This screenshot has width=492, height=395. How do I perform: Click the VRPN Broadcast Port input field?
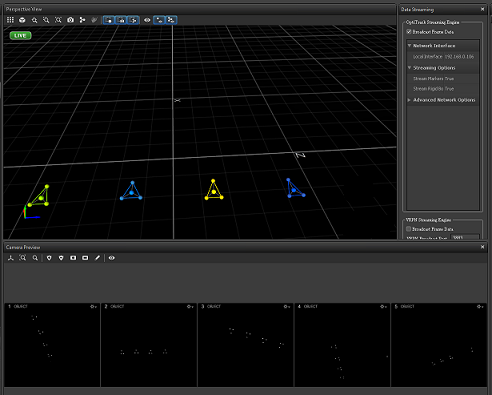click(x=465, y=237)
